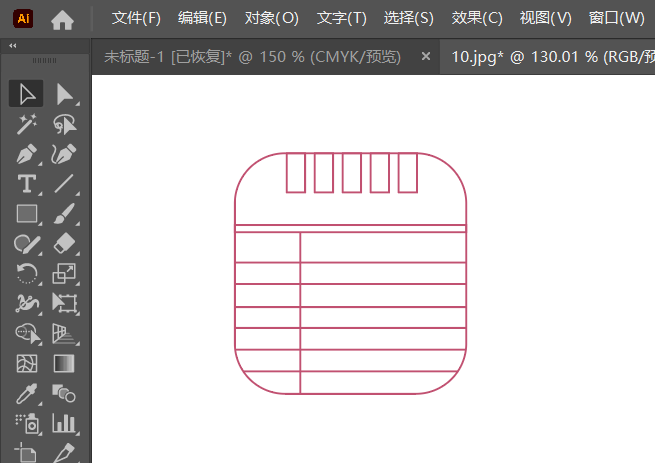Image resolution: width=655 pixels, height=463 pixels.
Task: Choose the Lasso tool
Action: (x=65, y=124)
